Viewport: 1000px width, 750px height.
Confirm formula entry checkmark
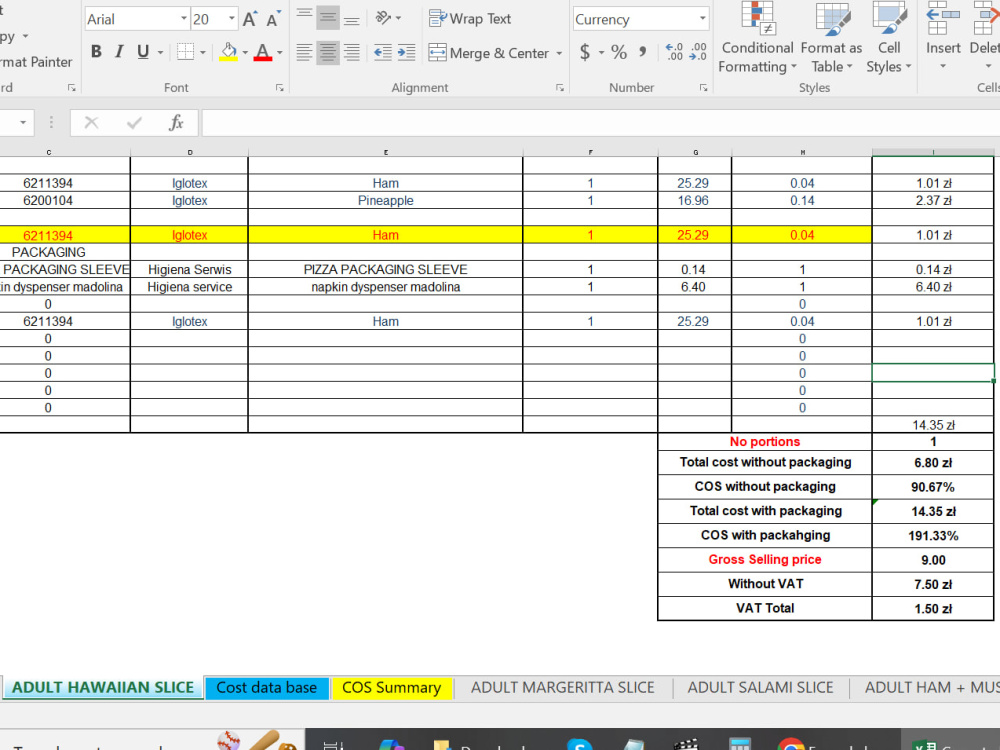point(134,122)
